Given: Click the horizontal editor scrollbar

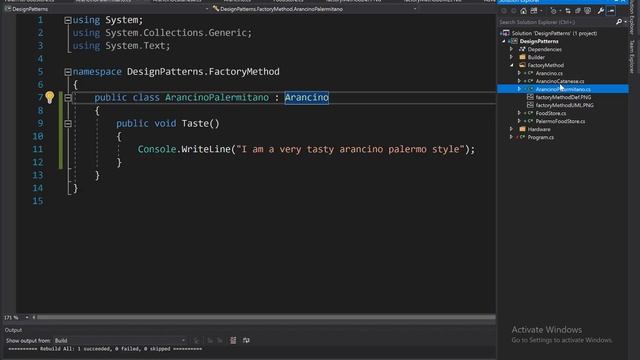Looking at the screenshot, I should pos(266,317).
